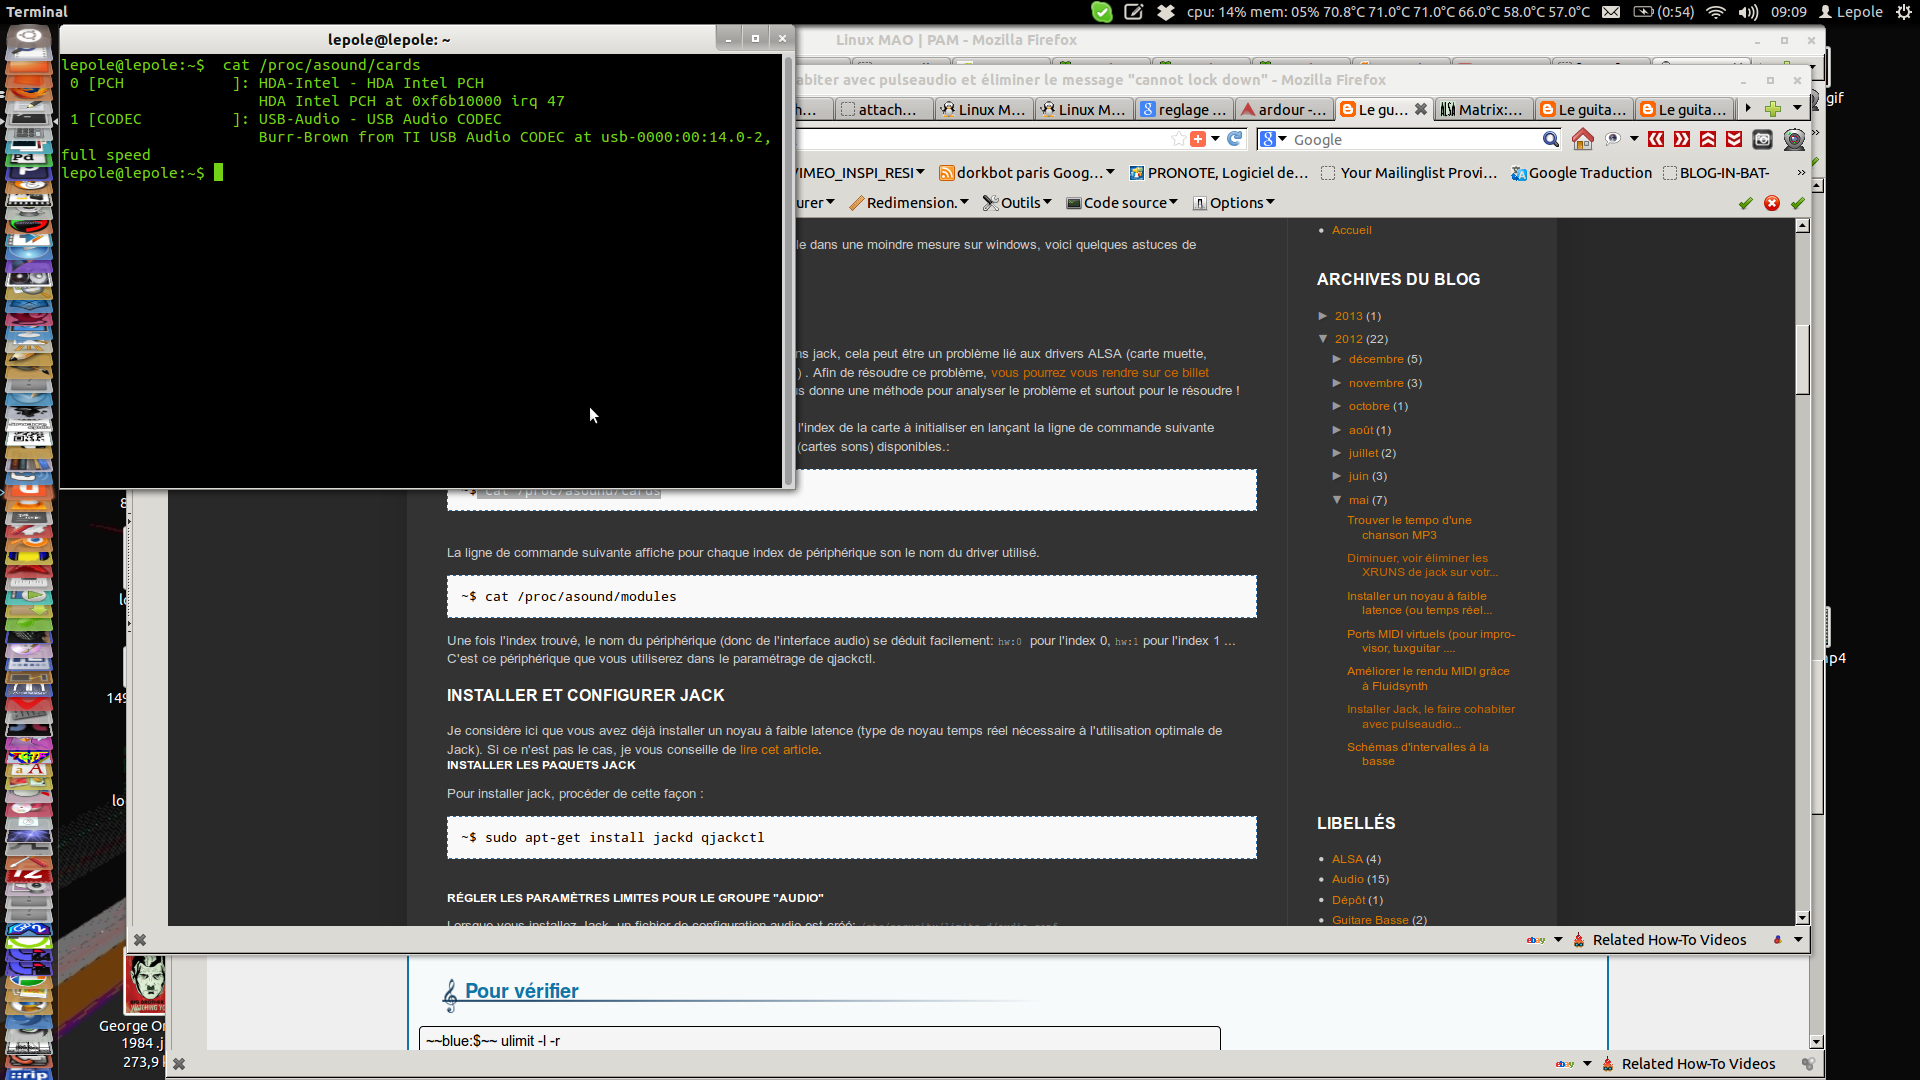This screenshot has height=1080, width=1920.
Task: Click in the Google search field
Action: pos(1410,140)
